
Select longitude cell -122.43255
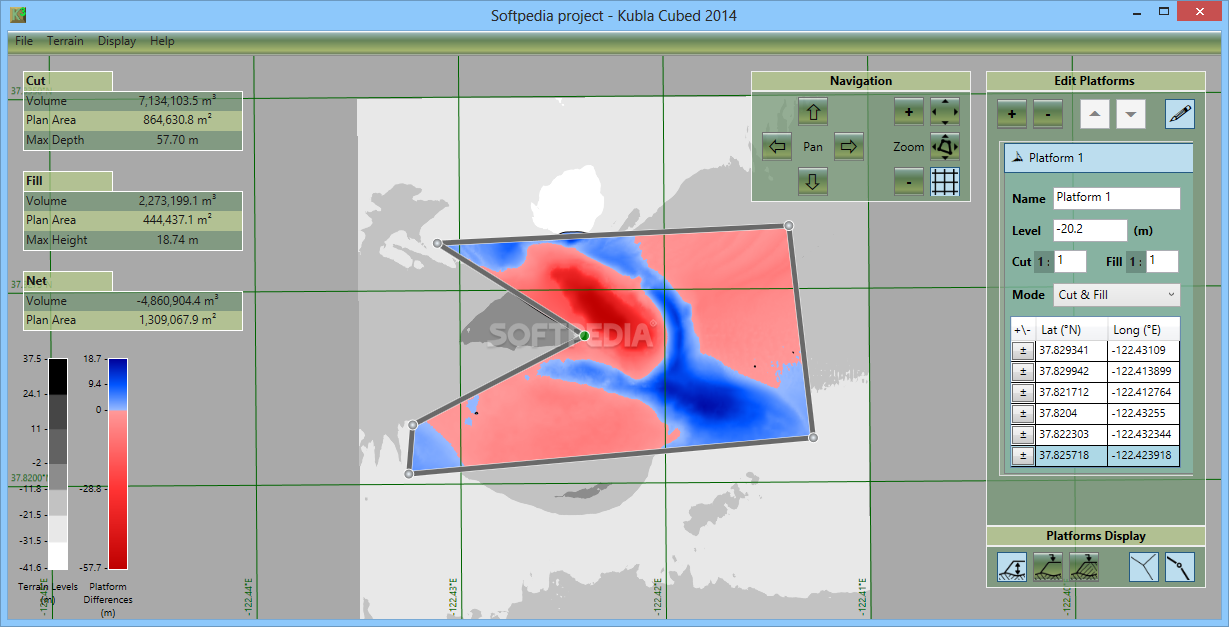1143,413
